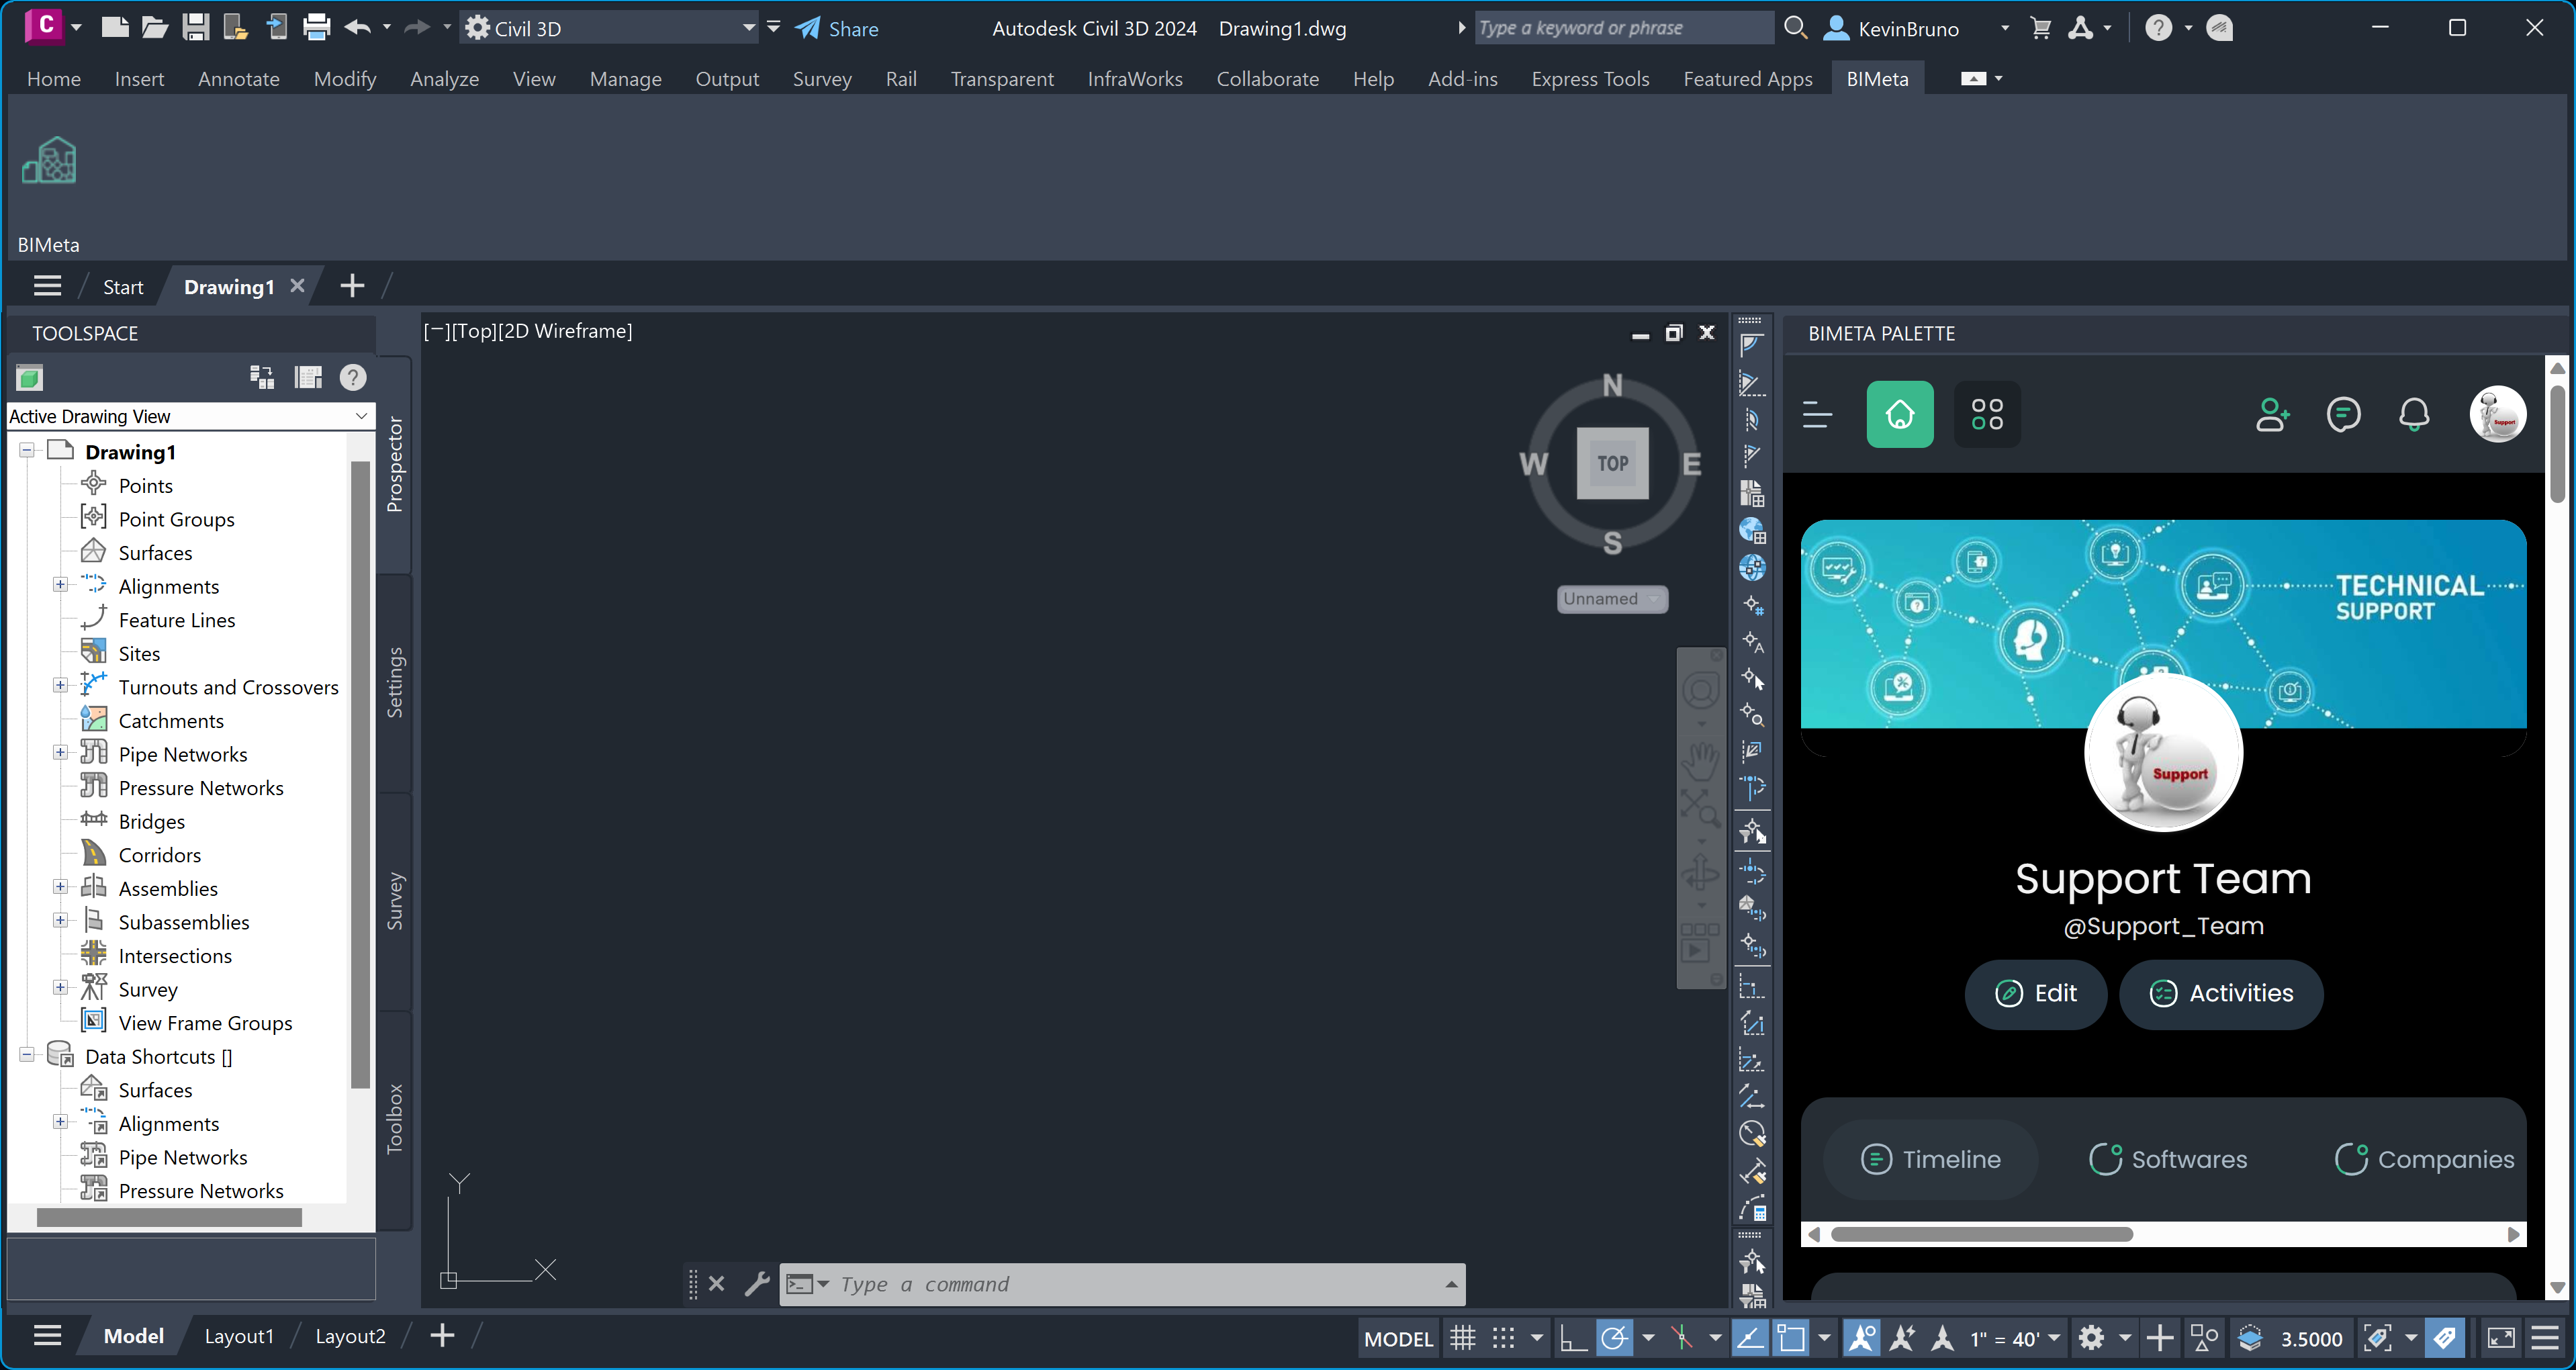Switch to the Settings tab in Toolspace
This screenshot has width=2576, height=1370.
(395, 683)
